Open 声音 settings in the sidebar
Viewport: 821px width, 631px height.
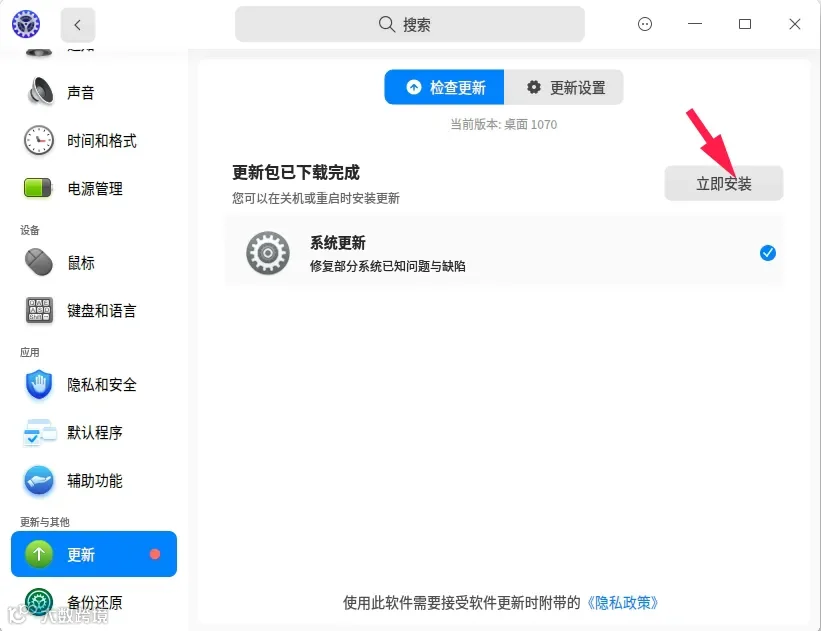94,92
